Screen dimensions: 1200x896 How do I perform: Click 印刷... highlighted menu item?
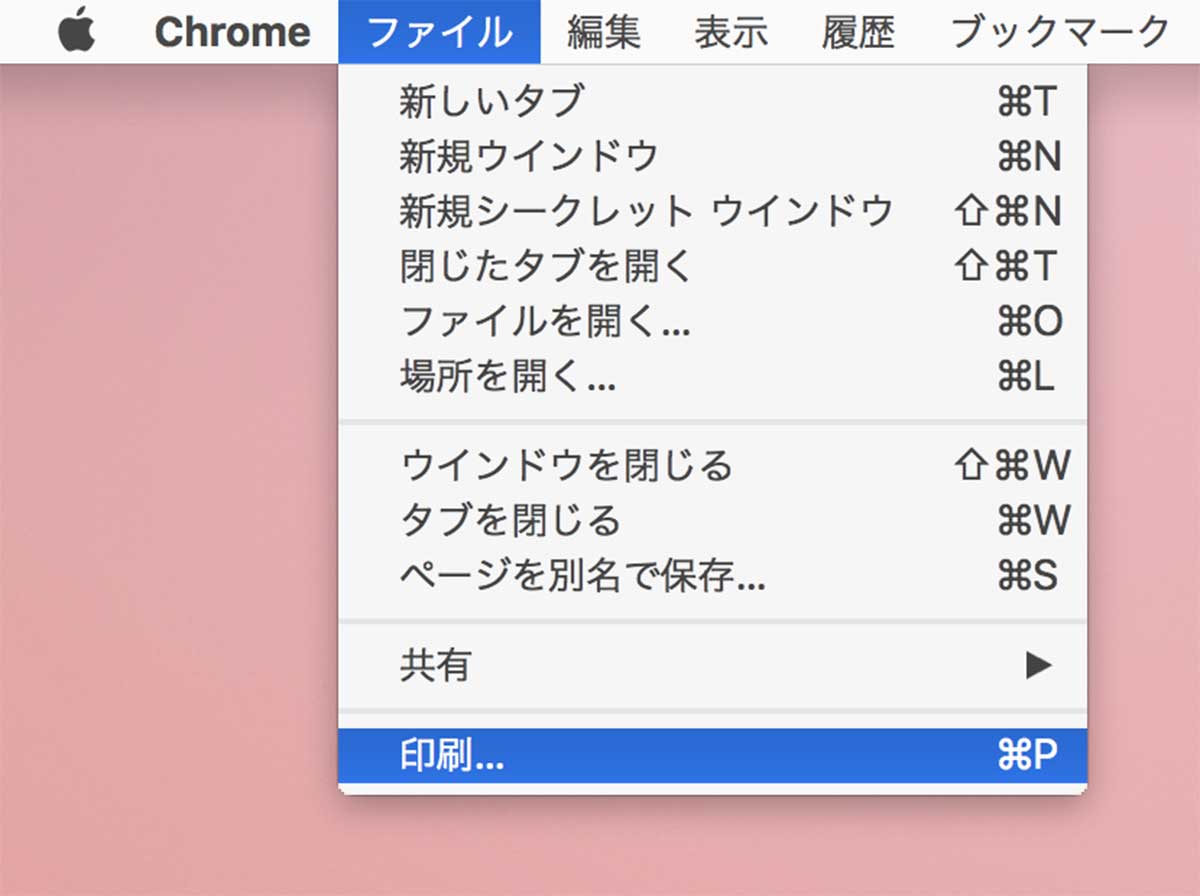[713, 756]
